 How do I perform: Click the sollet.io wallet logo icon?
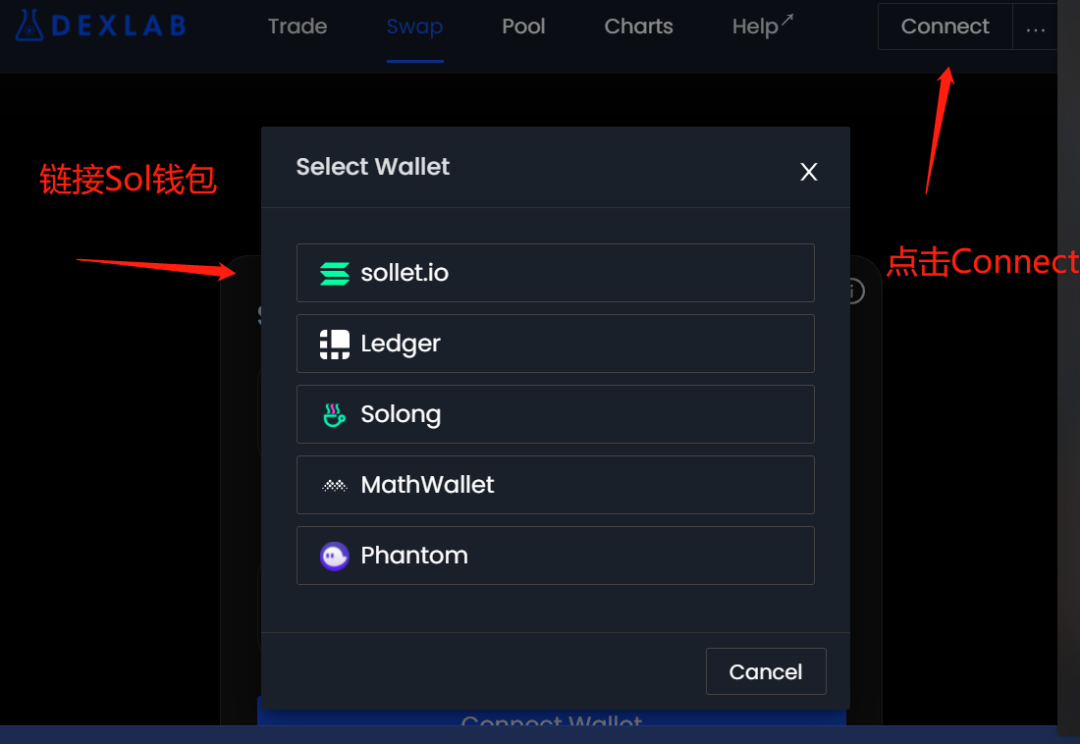point(334,273)
